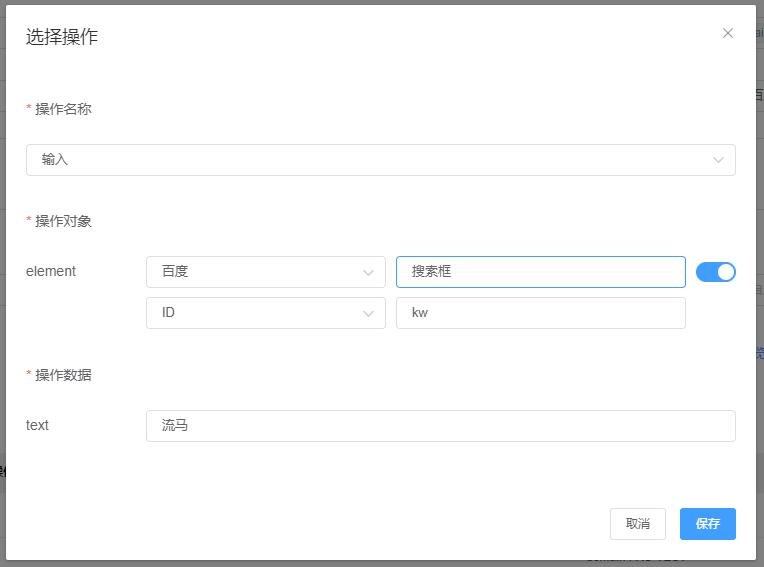Click the kw locator value field
The width and height of the screenshot is (764, 567).
(x=540, y=313)
